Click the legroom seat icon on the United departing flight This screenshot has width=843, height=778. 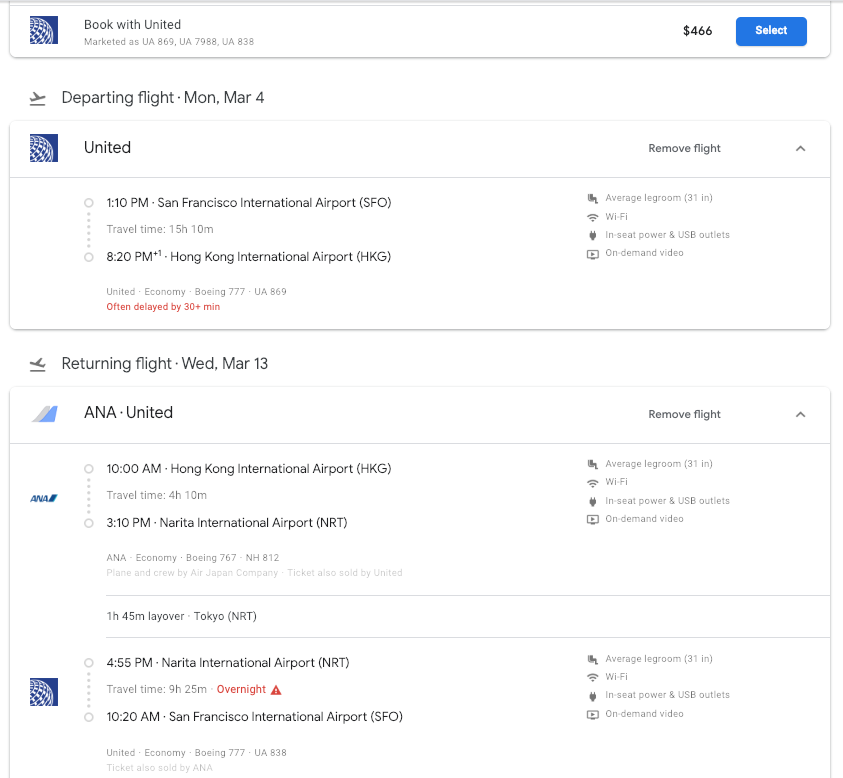coord(593,198)
